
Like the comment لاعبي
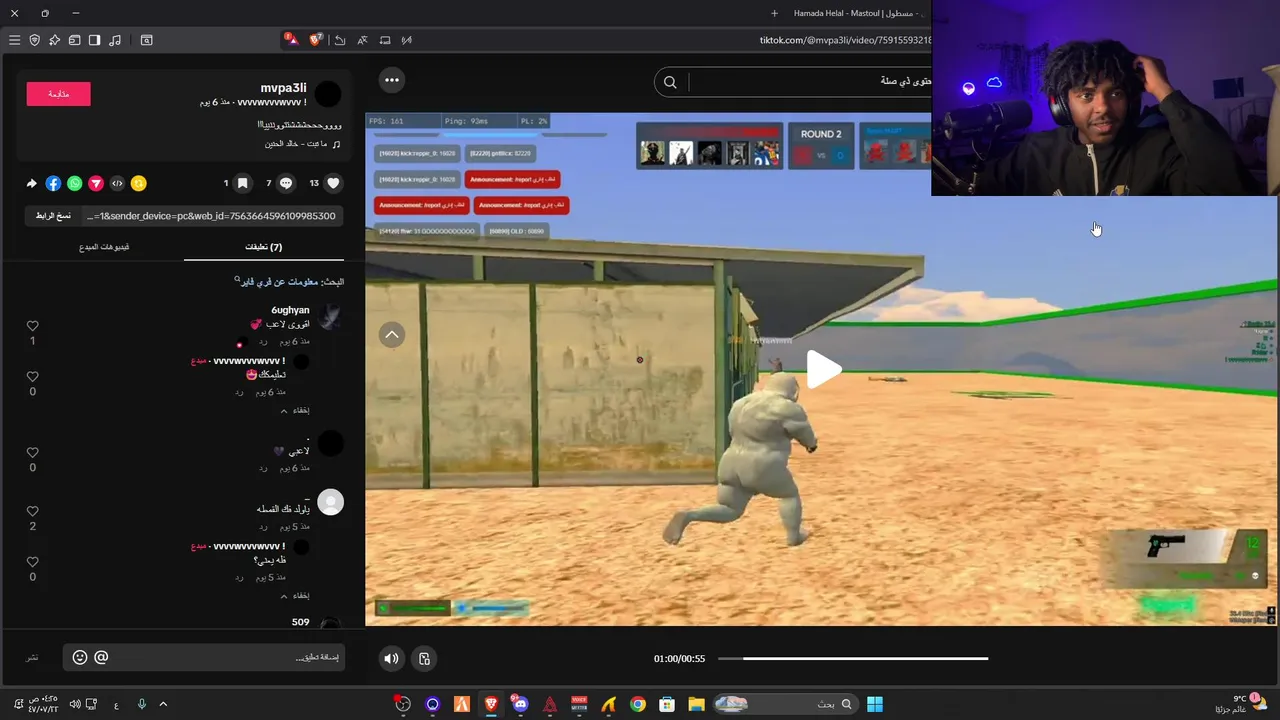(32, 453)
